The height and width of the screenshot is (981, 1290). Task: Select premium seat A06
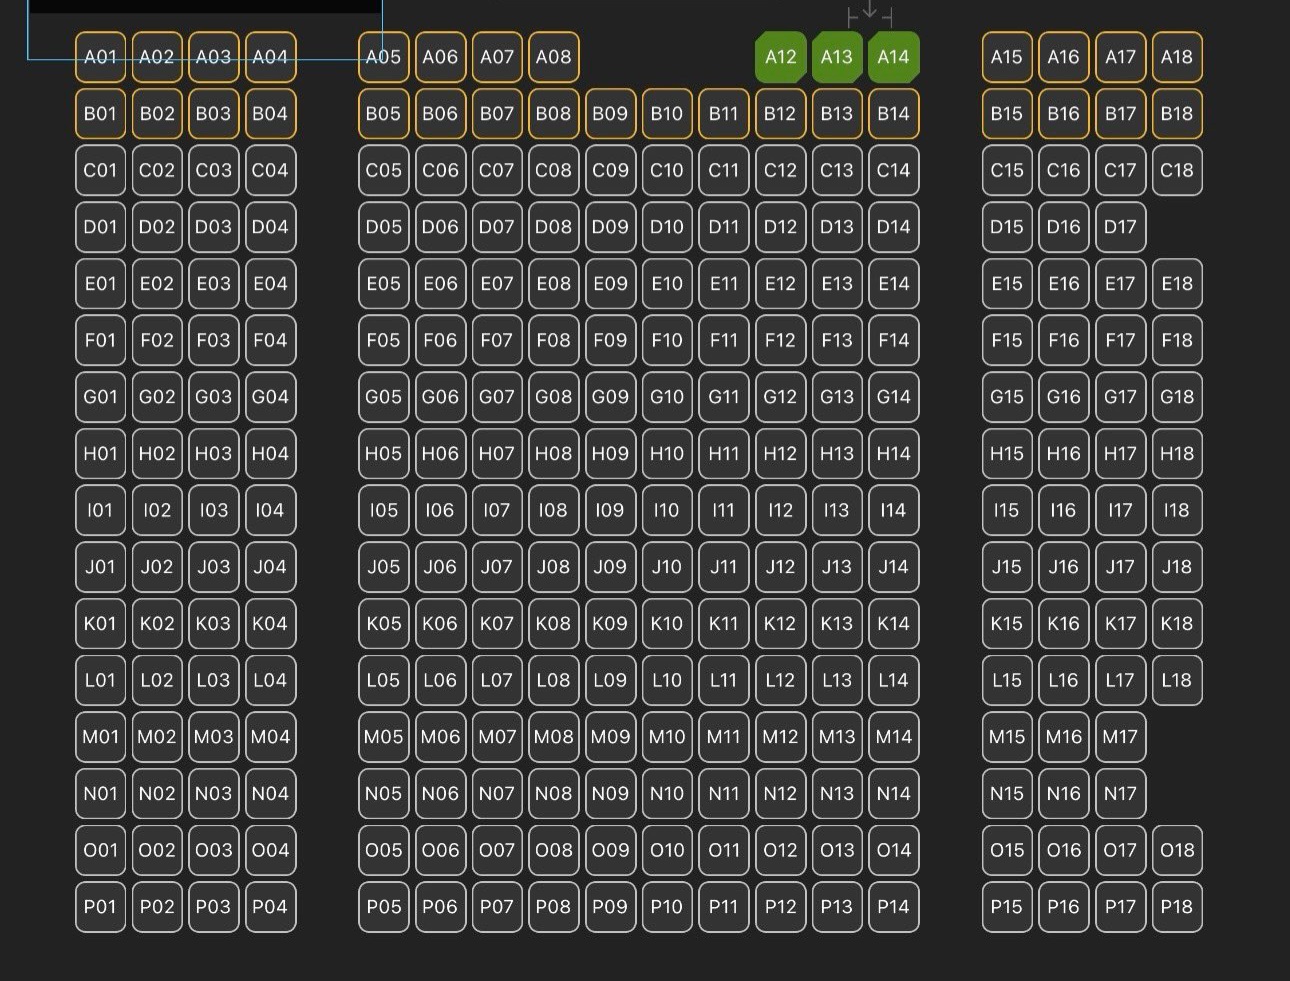(440, 57)
